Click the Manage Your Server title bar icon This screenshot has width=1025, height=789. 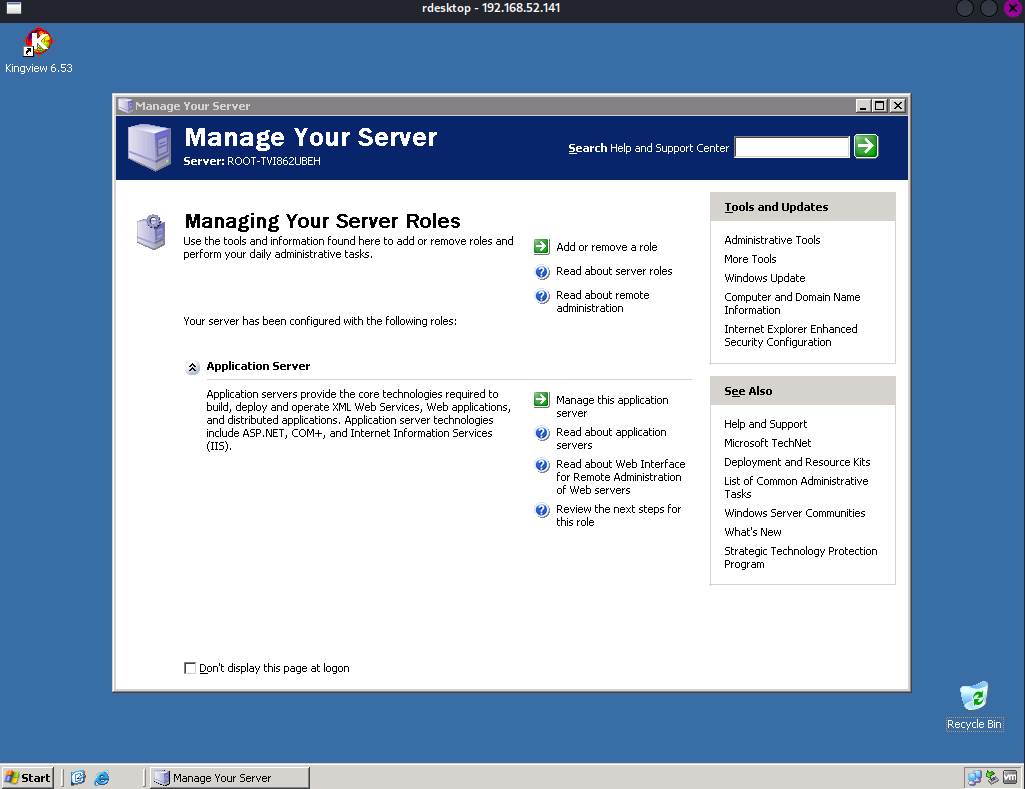click(x=126, y=105)
